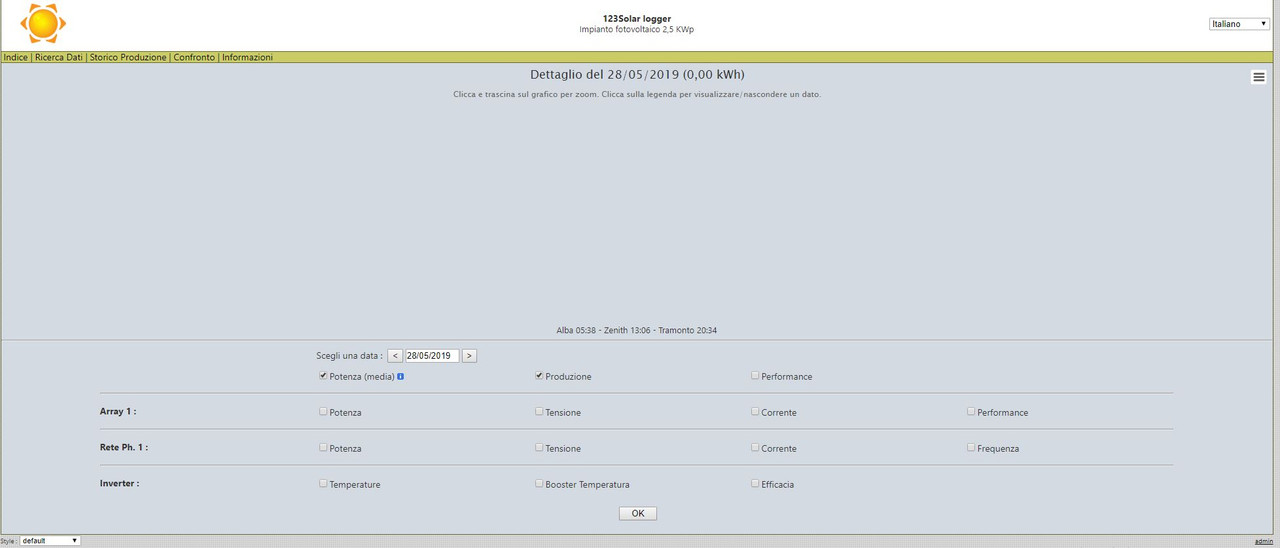Enable Rete Ph. 1 Corrente checkbox

coord(755,447)
